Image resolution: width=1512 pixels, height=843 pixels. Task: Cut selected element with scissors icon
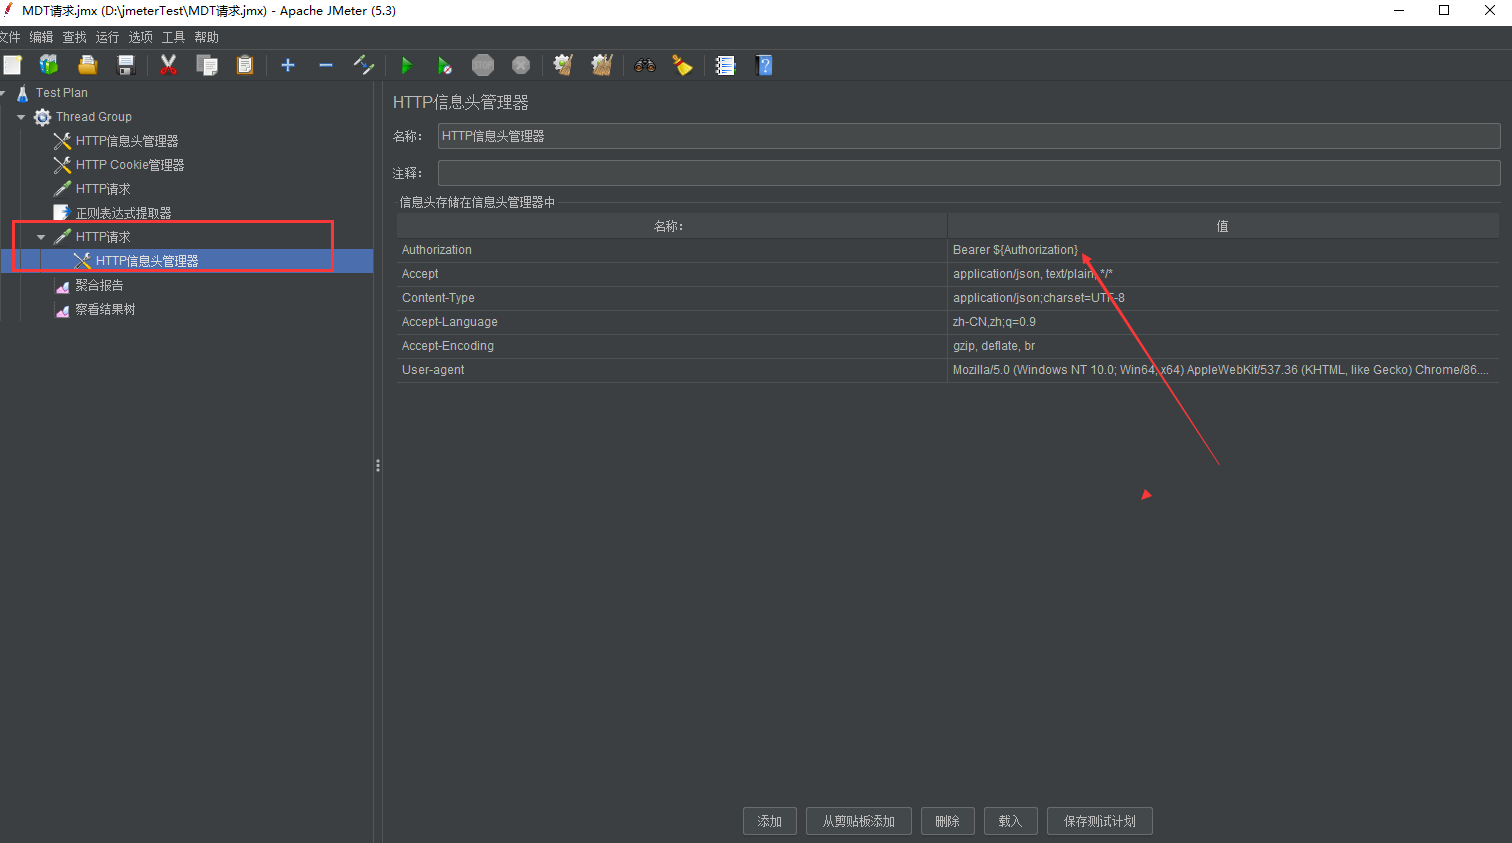pos(168,65)
